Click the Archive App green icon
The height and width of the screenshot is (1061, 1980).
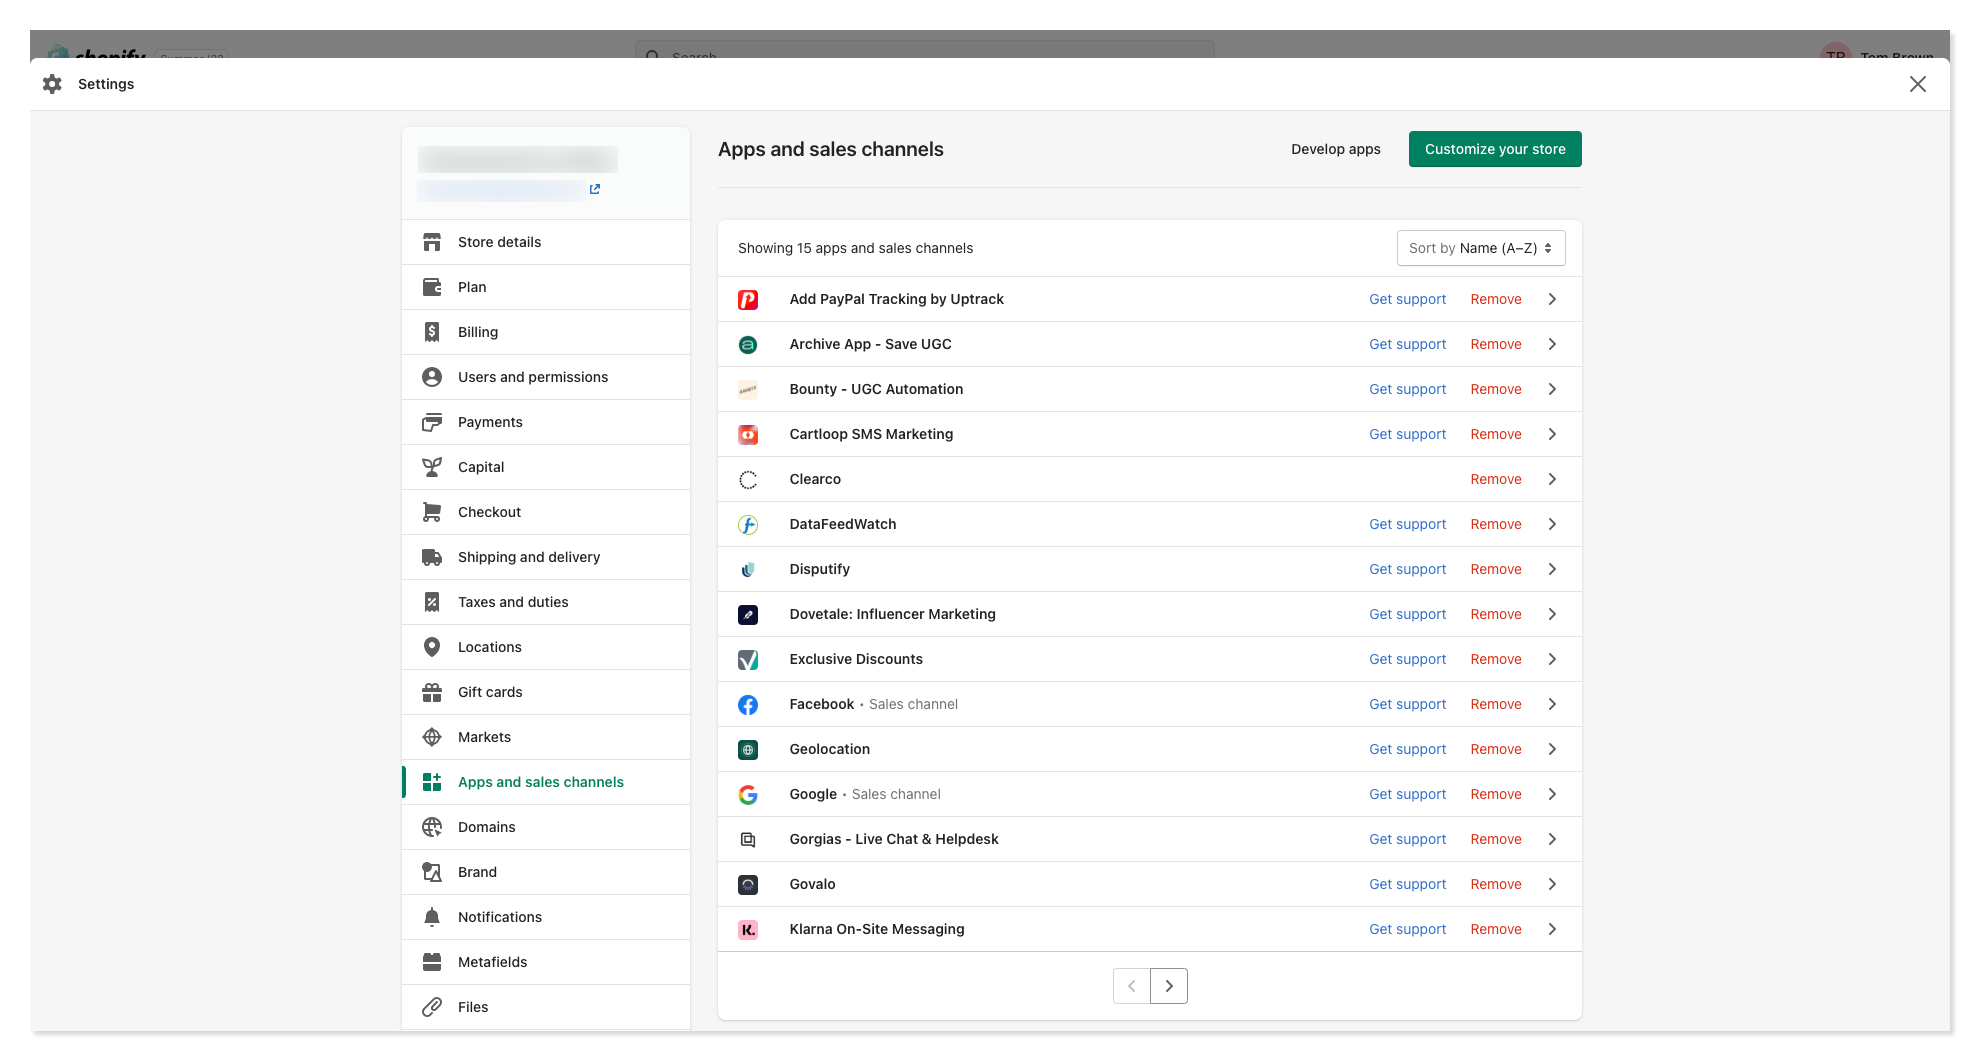pos(748,344)
